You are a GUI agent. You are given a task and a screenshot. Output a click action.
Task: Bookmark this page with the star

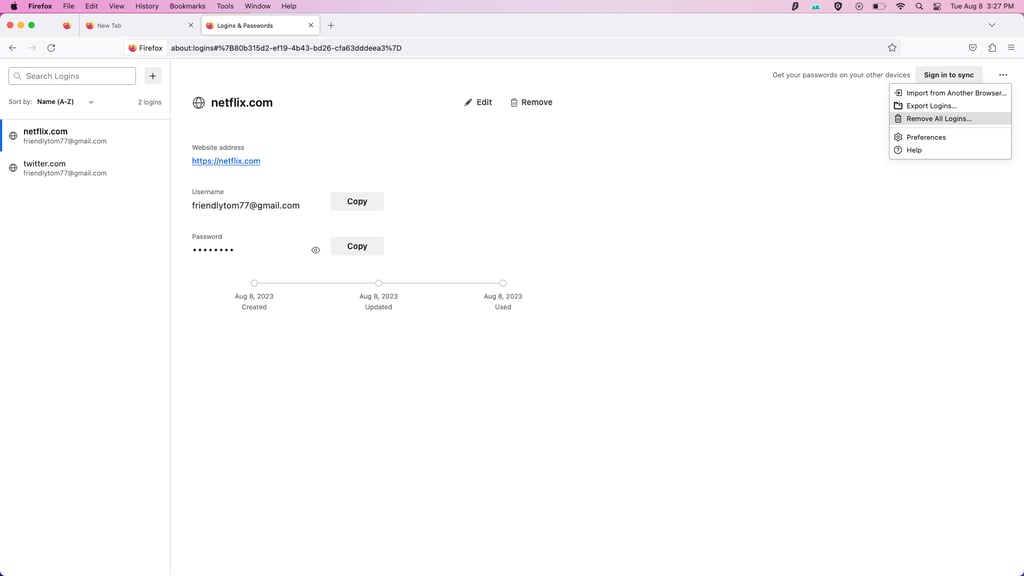point(892,48)
